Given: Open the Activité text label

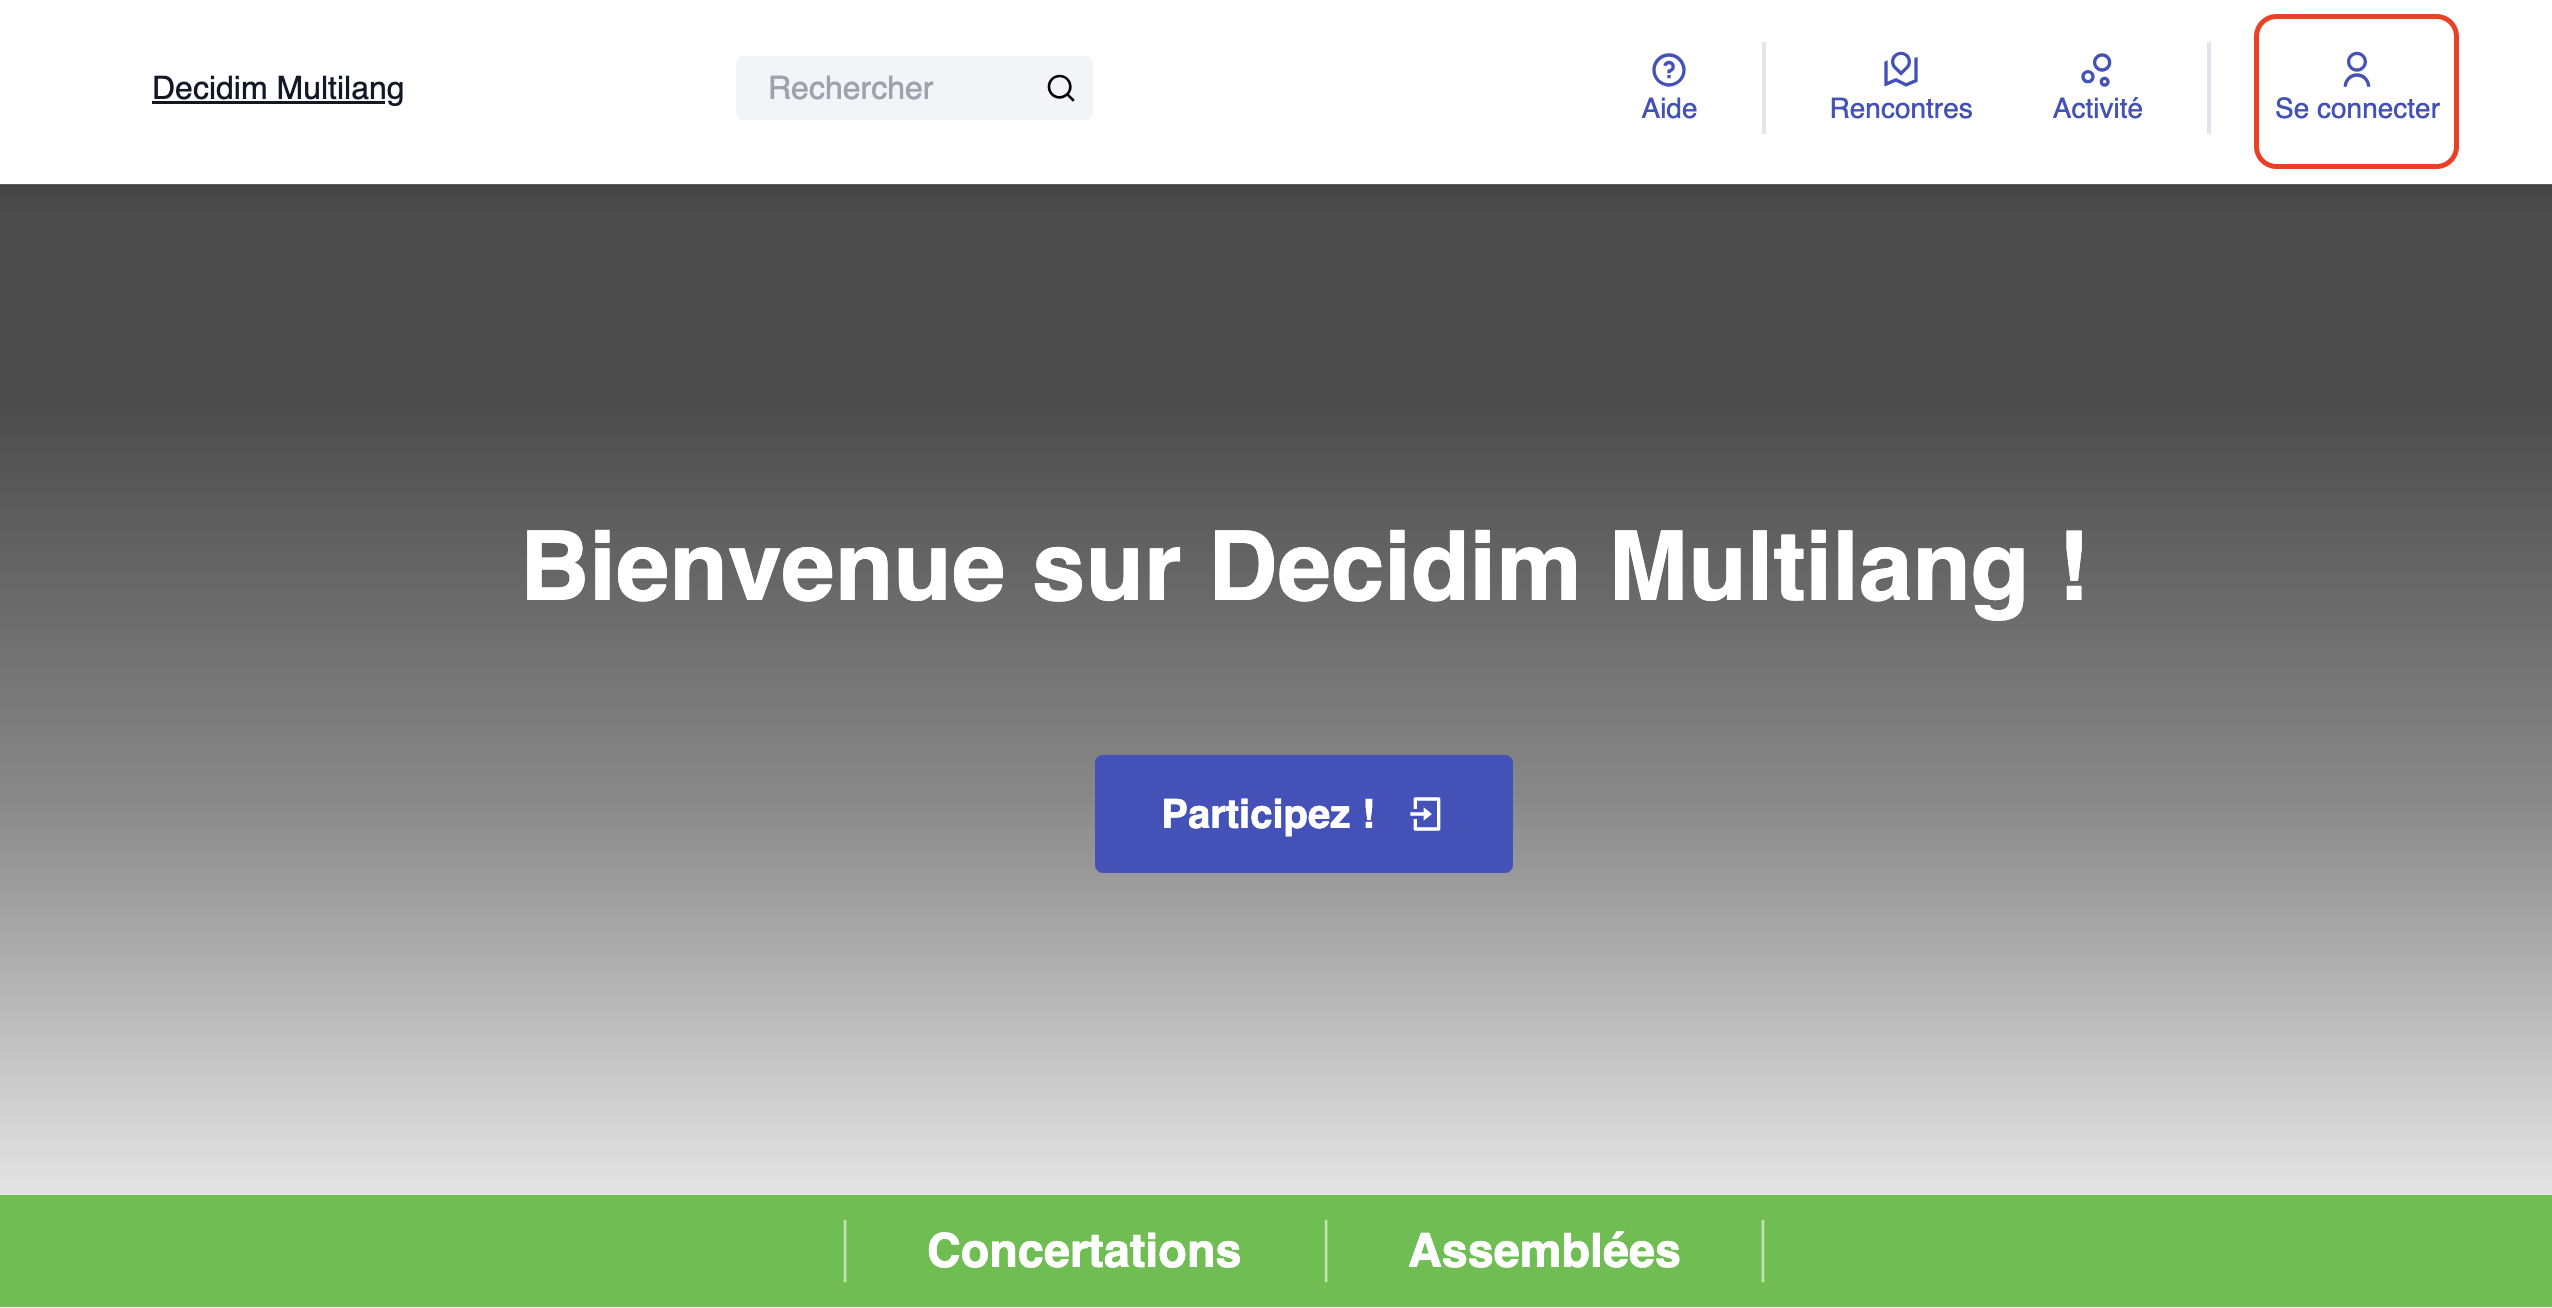Looking at the screenshot, I should pyautogui.click(x=2096, y=108).
